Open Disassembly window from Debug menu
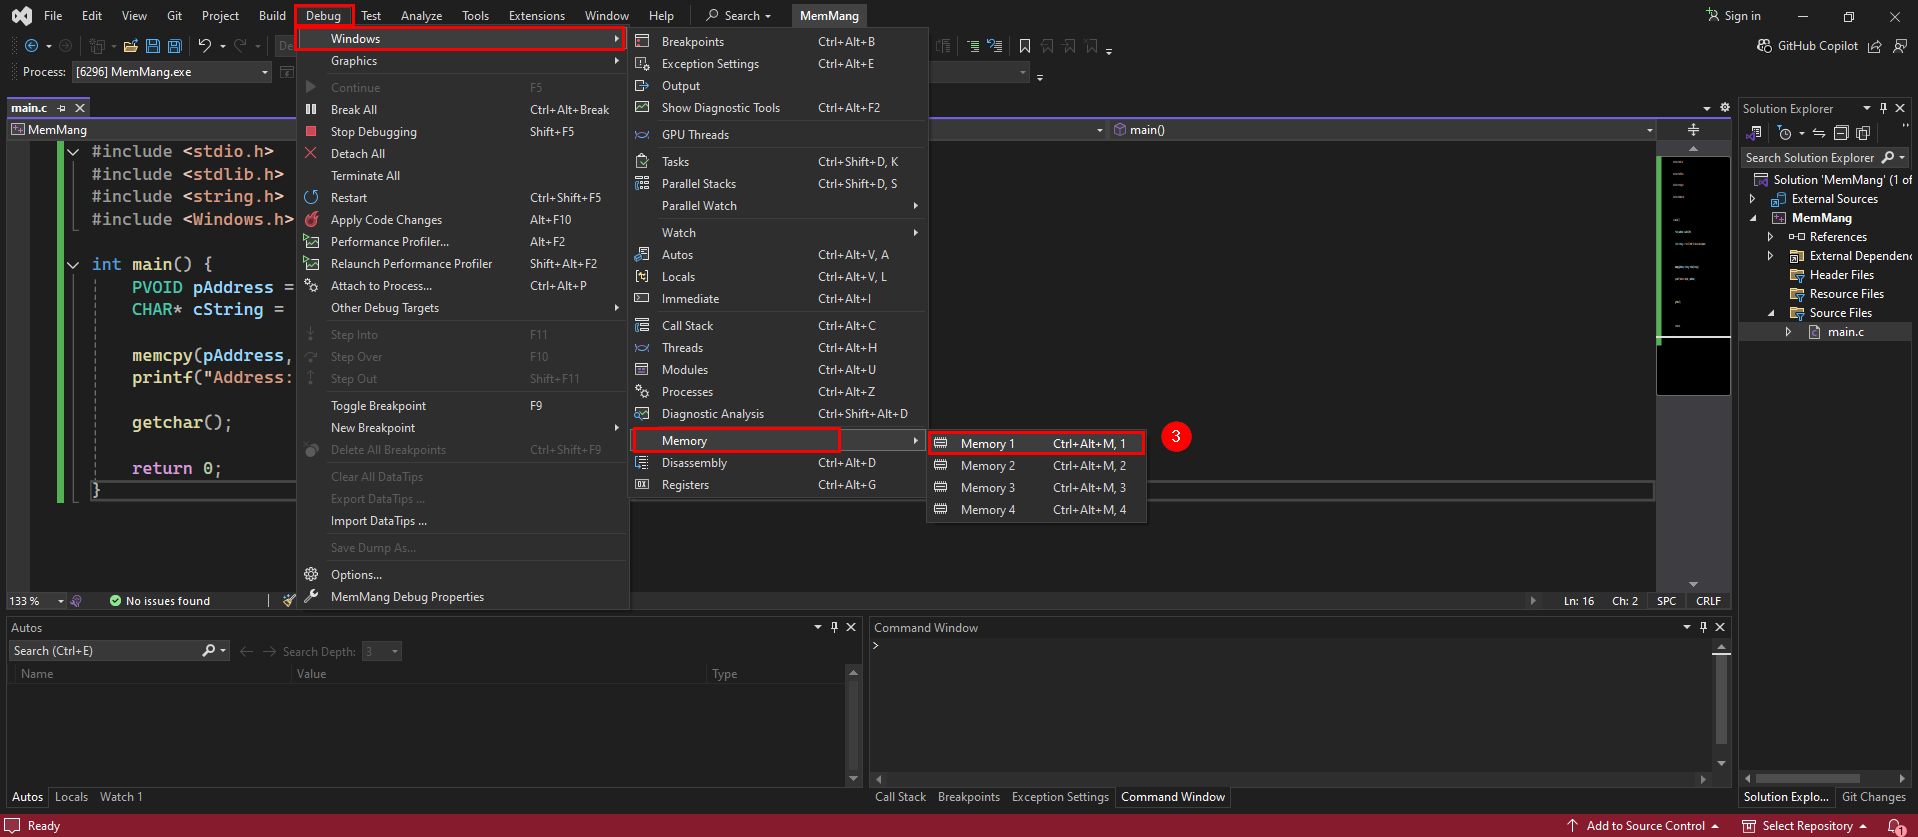Viewport: 1918px width, 837px height. point(778,462)
